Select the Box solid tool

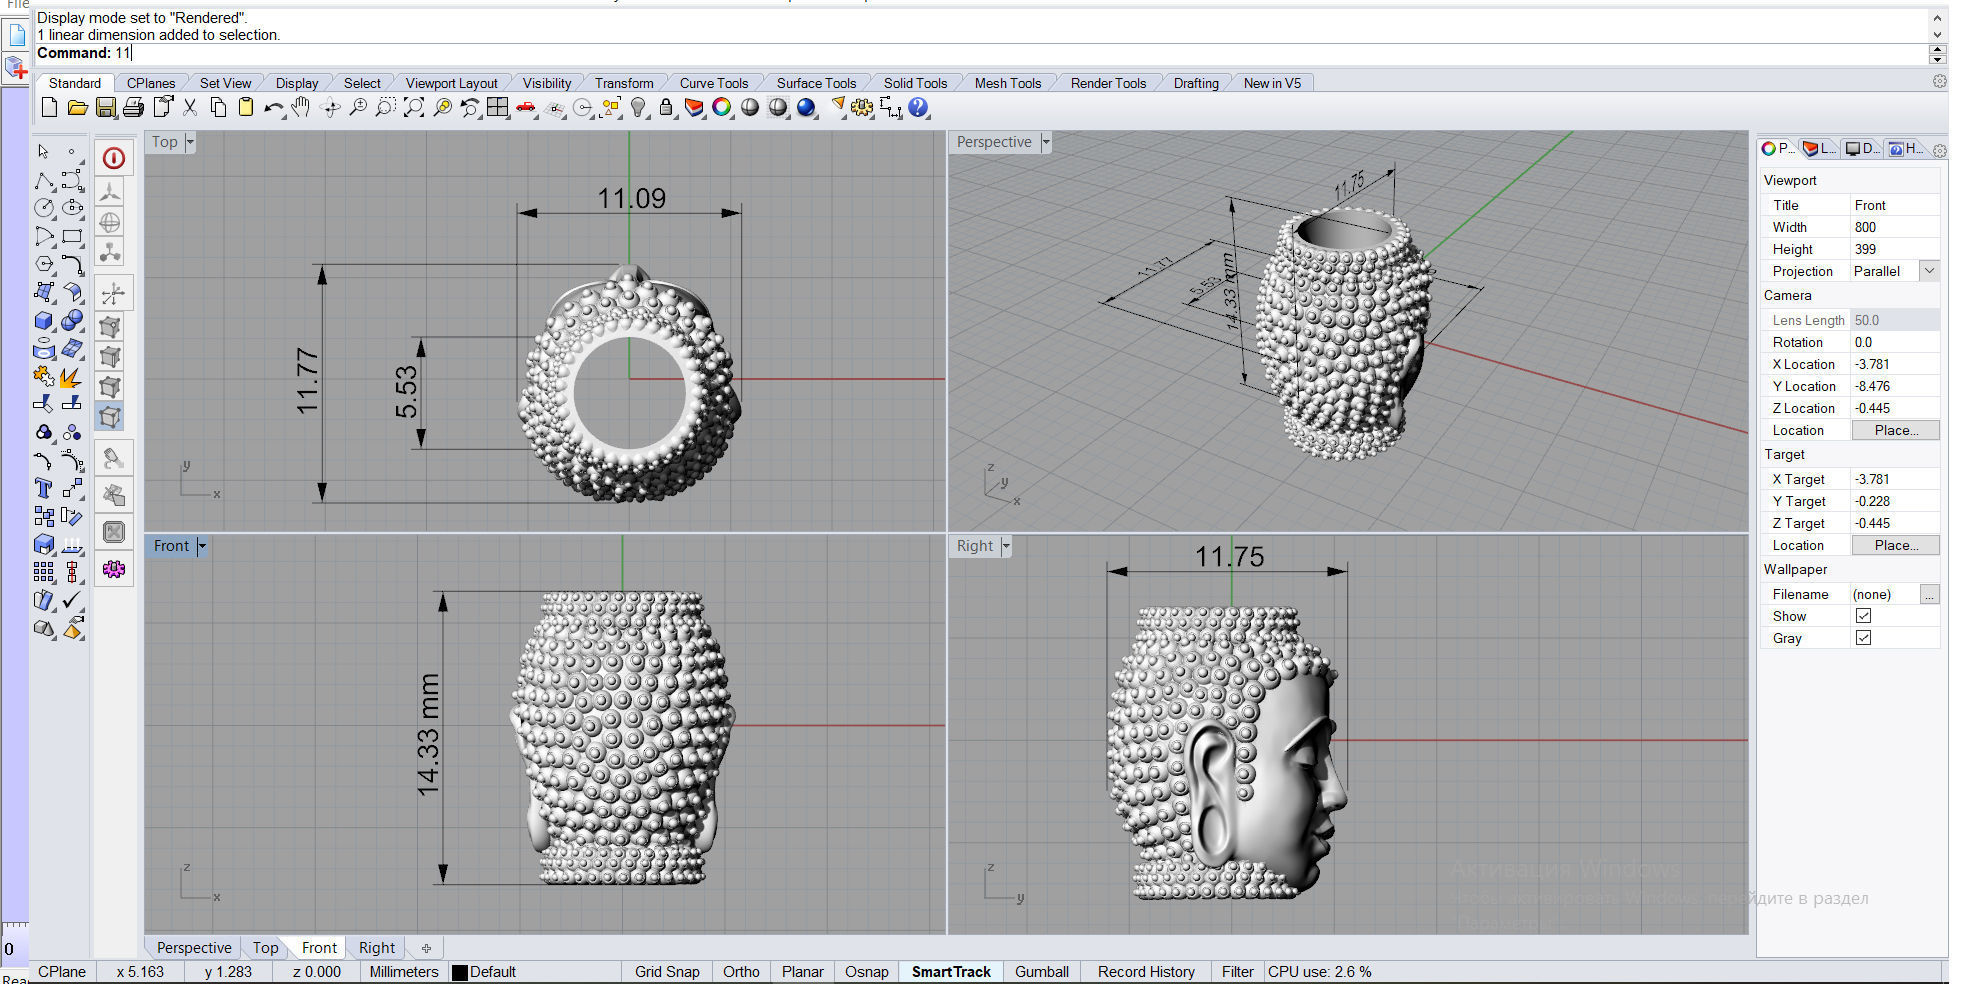tap(44, 321)
